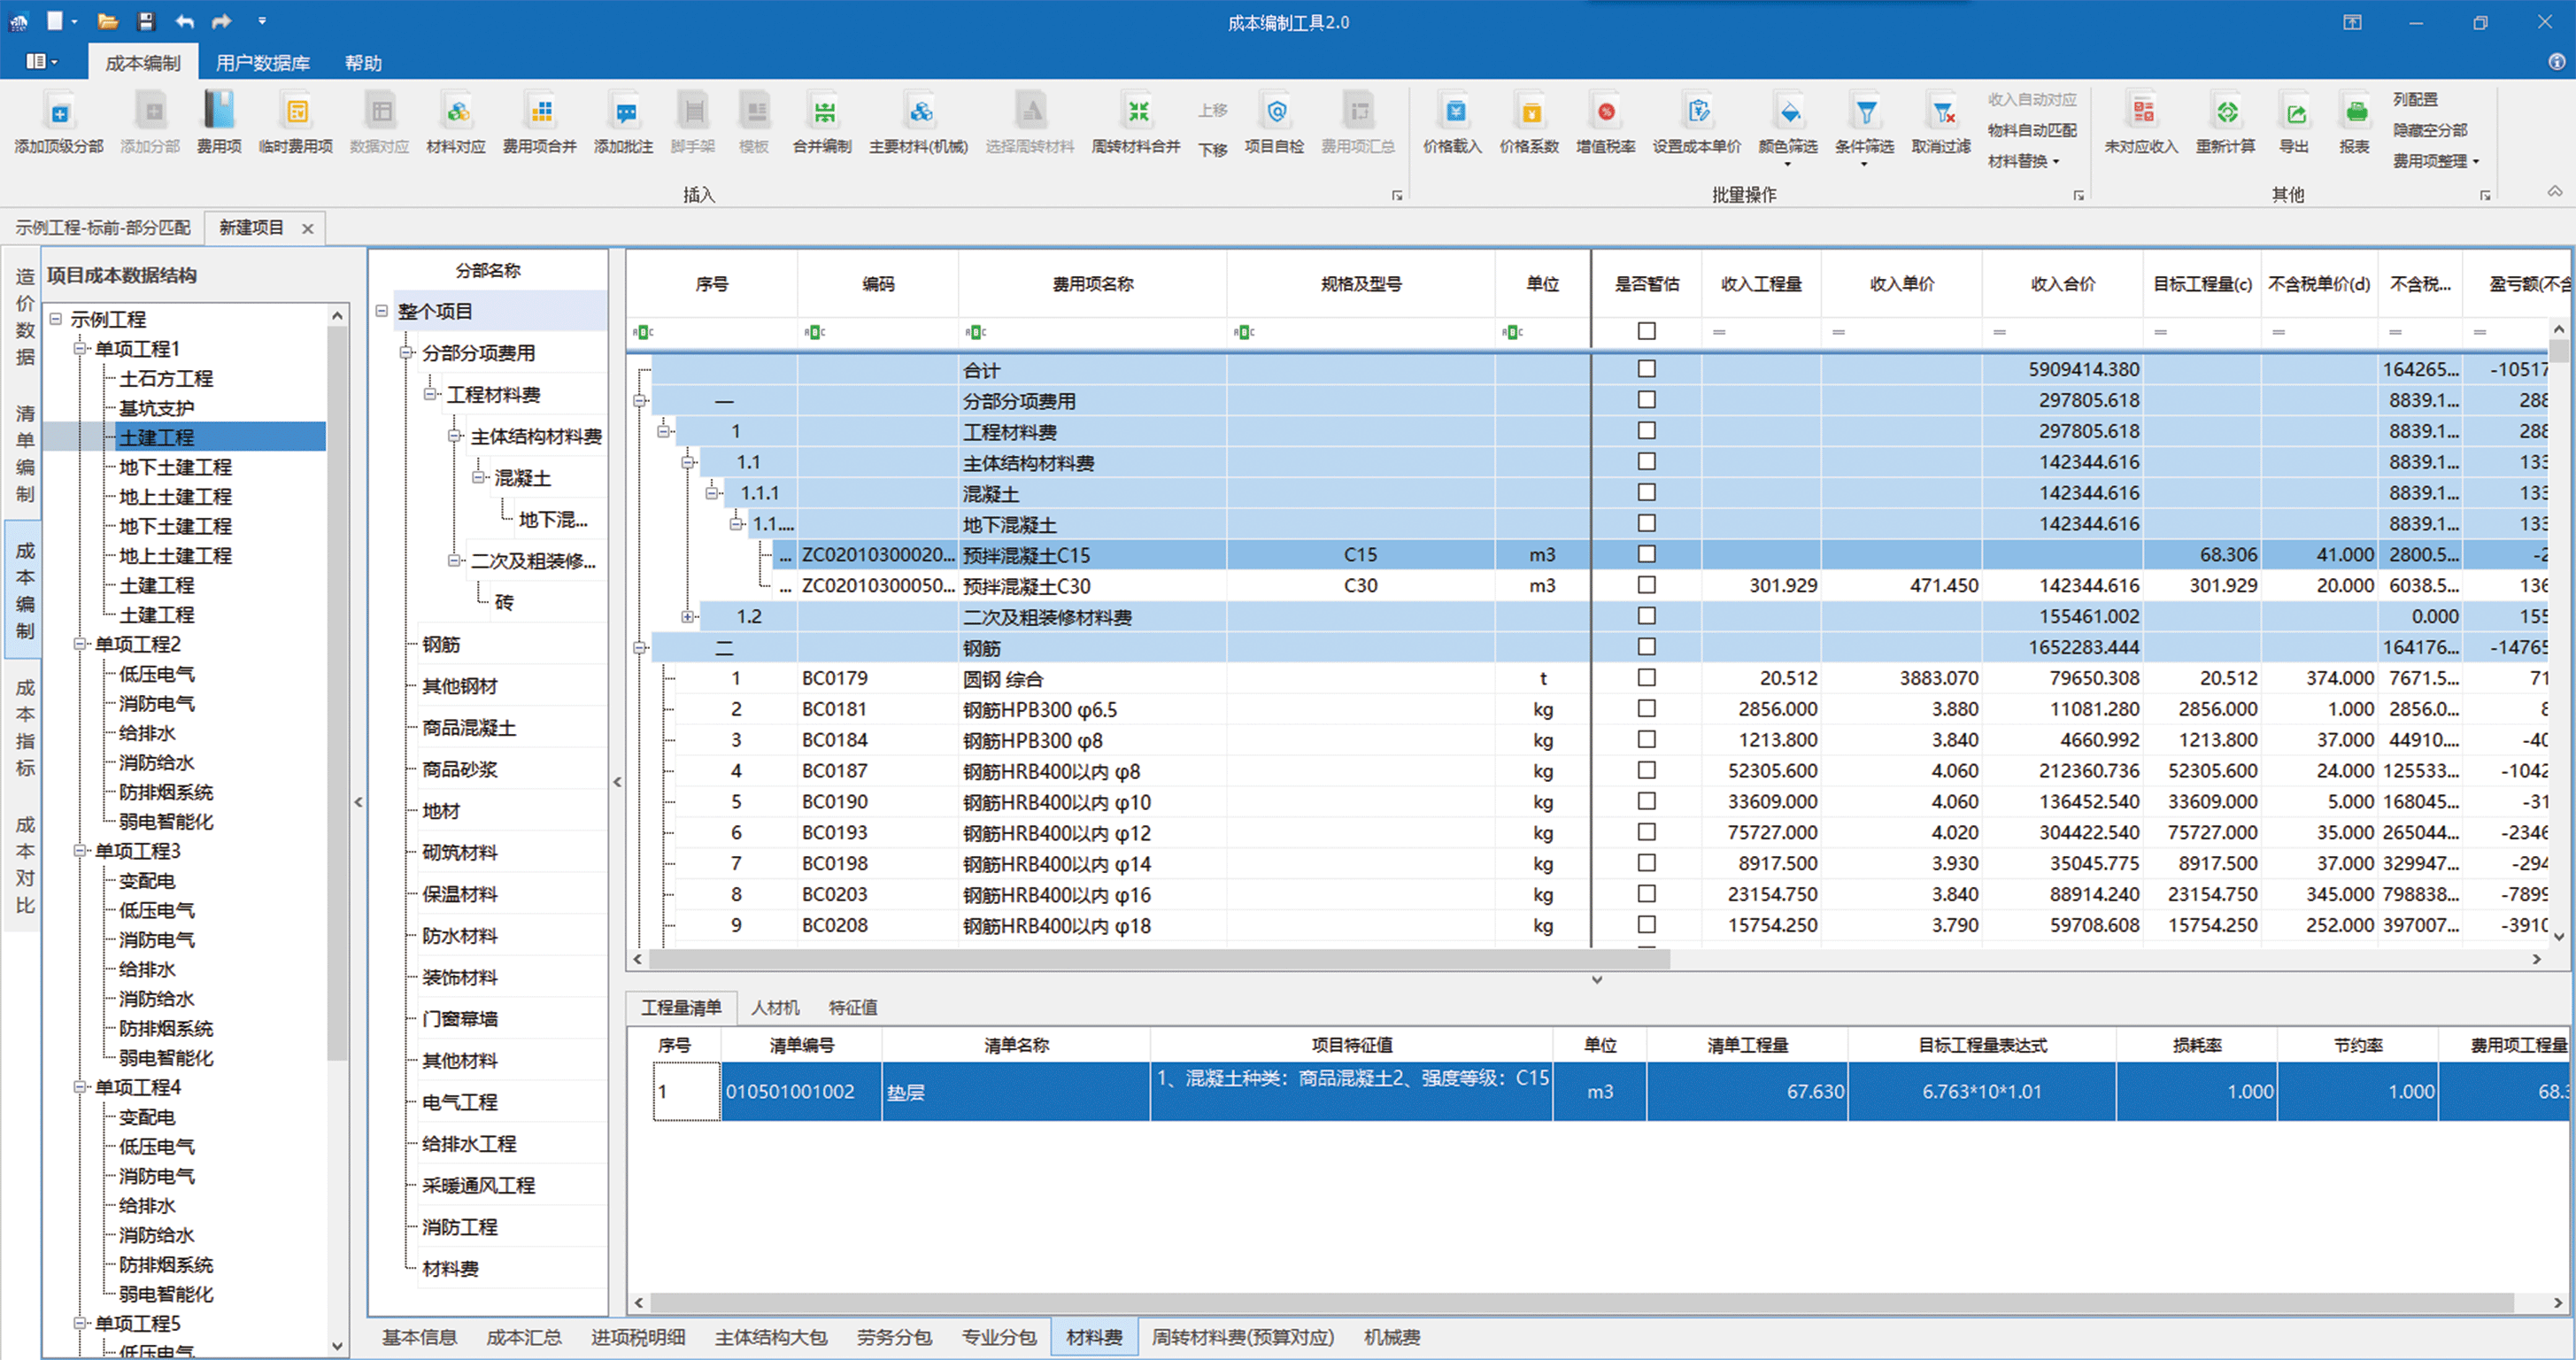Viewport: 2576px width, 1360px height.
Task: Open 设置成本单价 icon
Action: (1697, 112)
